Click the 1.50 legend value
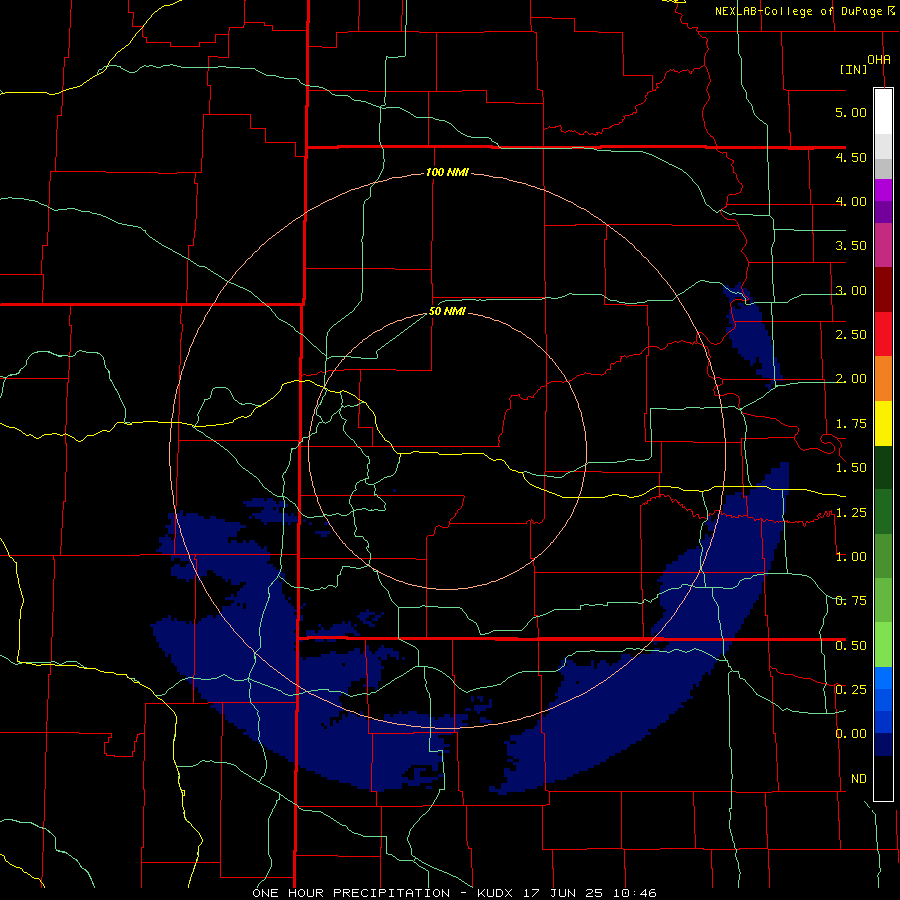The image size is (900, 900). point(851,468)
